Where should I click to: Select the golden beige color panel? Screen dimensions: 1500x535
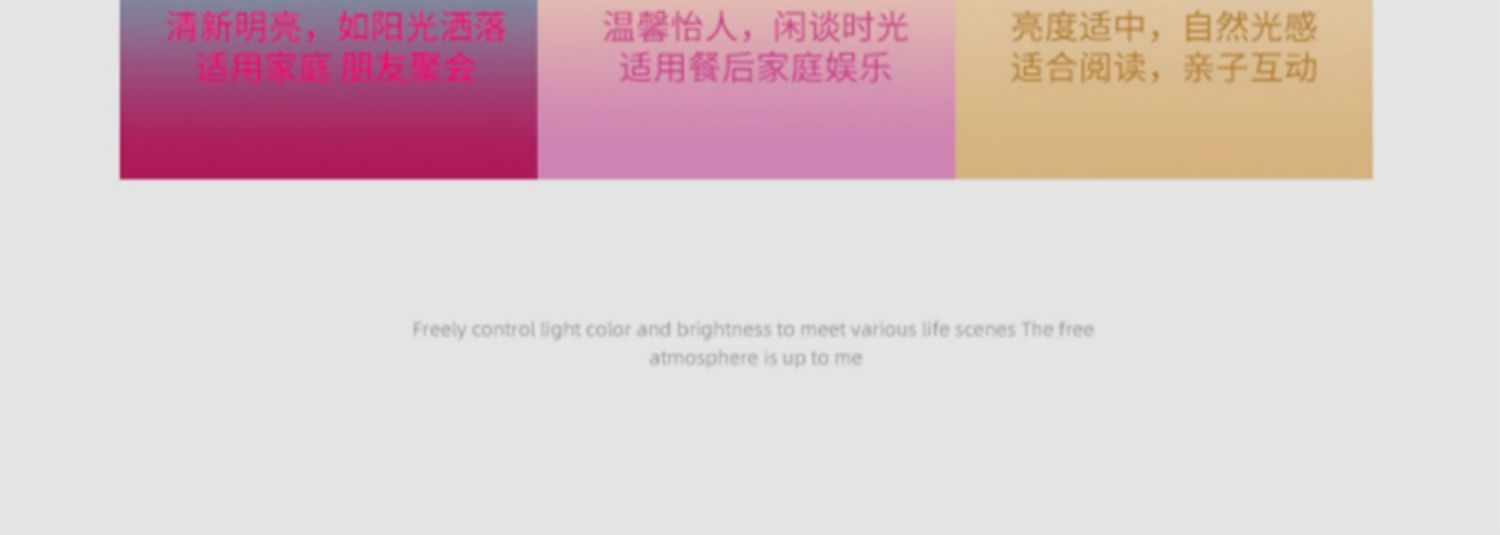pos(1164,90)
